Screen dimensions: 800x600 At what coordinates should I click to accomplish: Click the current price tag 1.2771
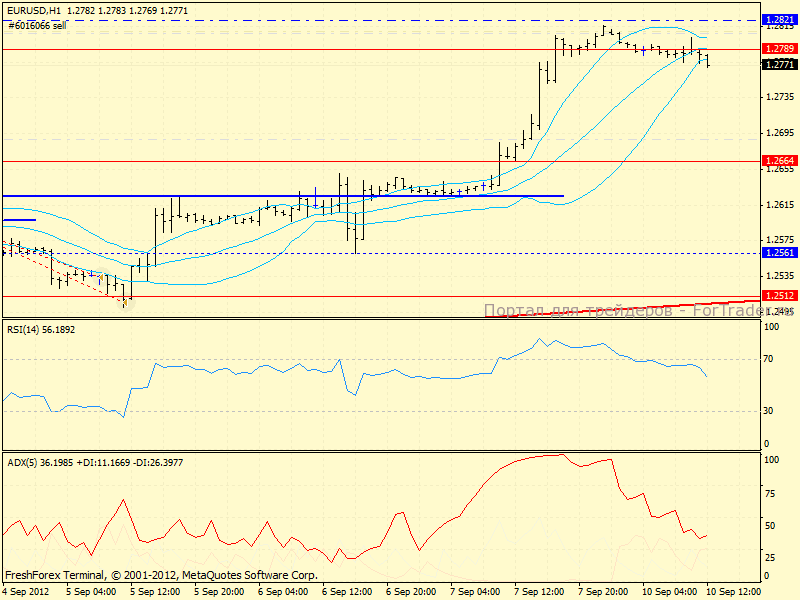coord(779,64)
